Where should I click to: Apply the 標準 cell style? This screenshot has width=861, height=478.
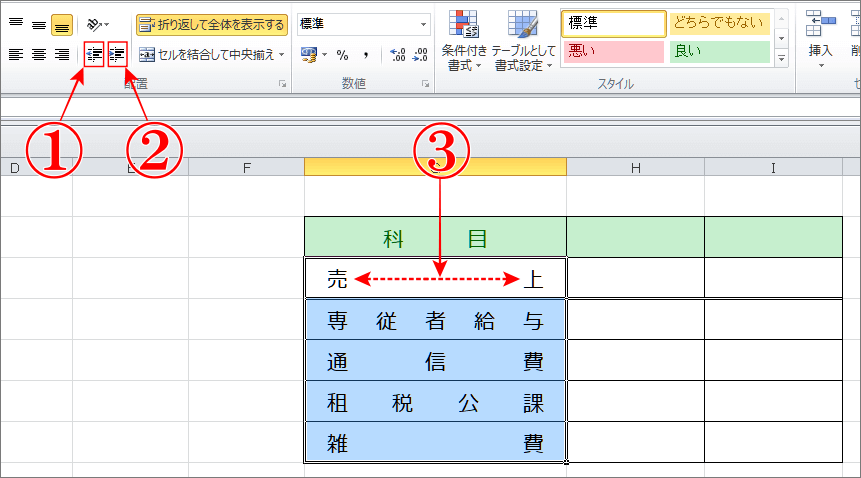(614, 24)
